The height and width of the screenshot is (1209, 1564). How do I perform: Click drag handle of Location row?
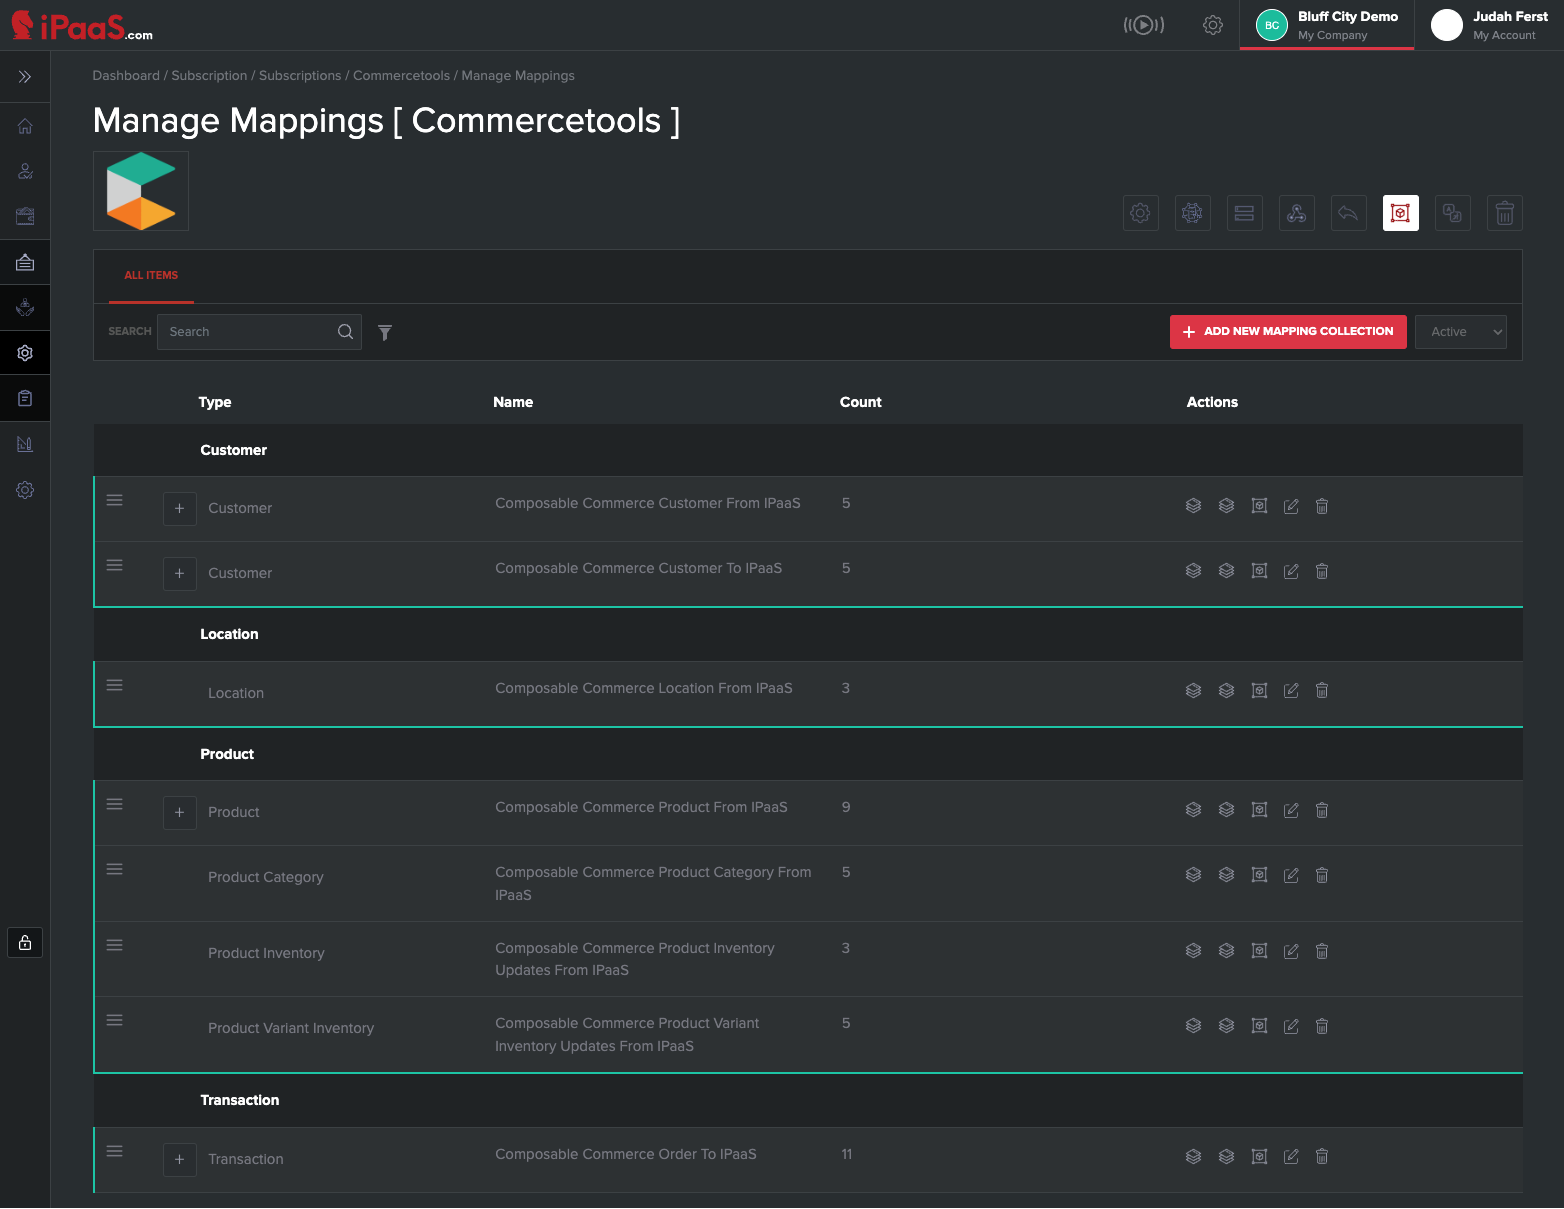(x=115, y=685)
